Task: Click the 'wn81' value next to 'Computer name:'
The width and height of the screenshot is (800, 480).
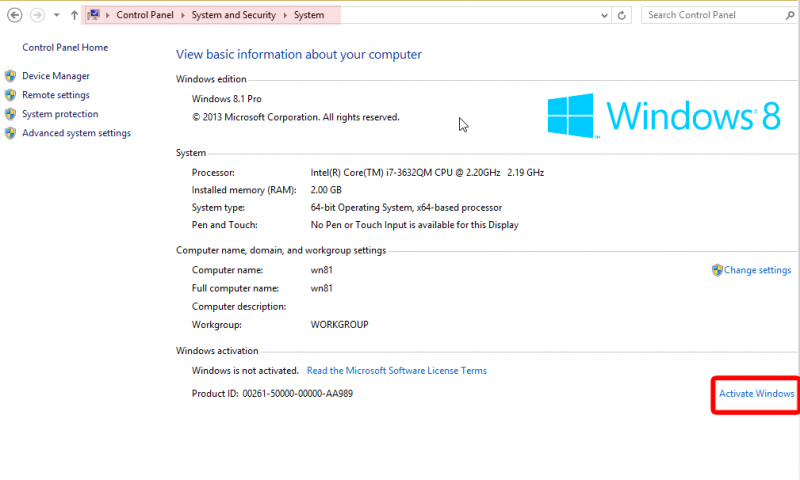Action: click(x=321, y=270)
